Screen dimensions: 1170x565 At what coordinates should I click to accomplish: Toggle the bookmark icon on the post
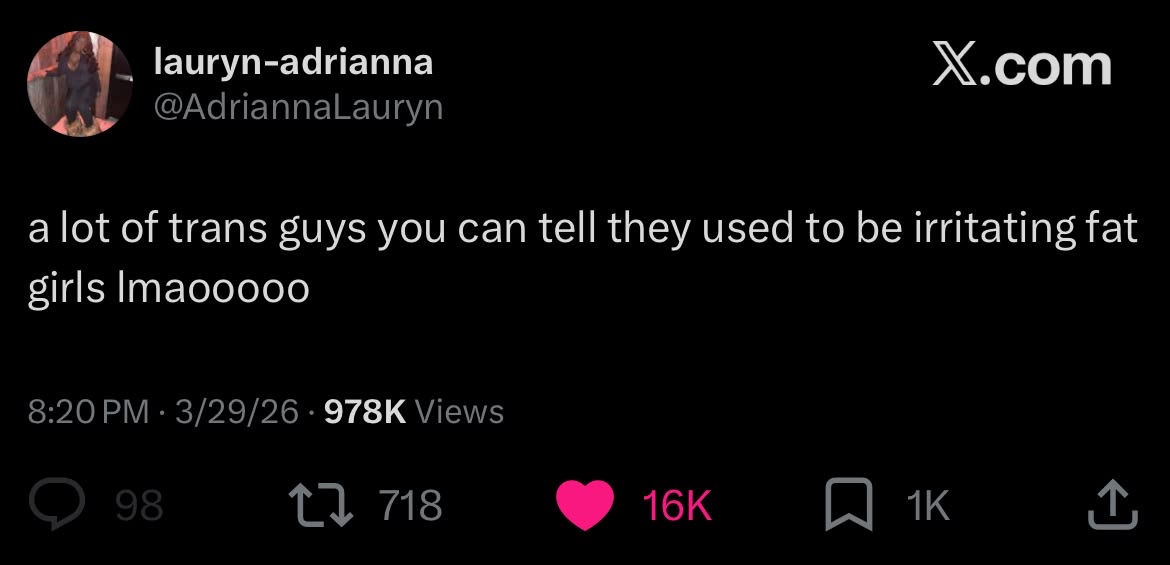point(848,504)
